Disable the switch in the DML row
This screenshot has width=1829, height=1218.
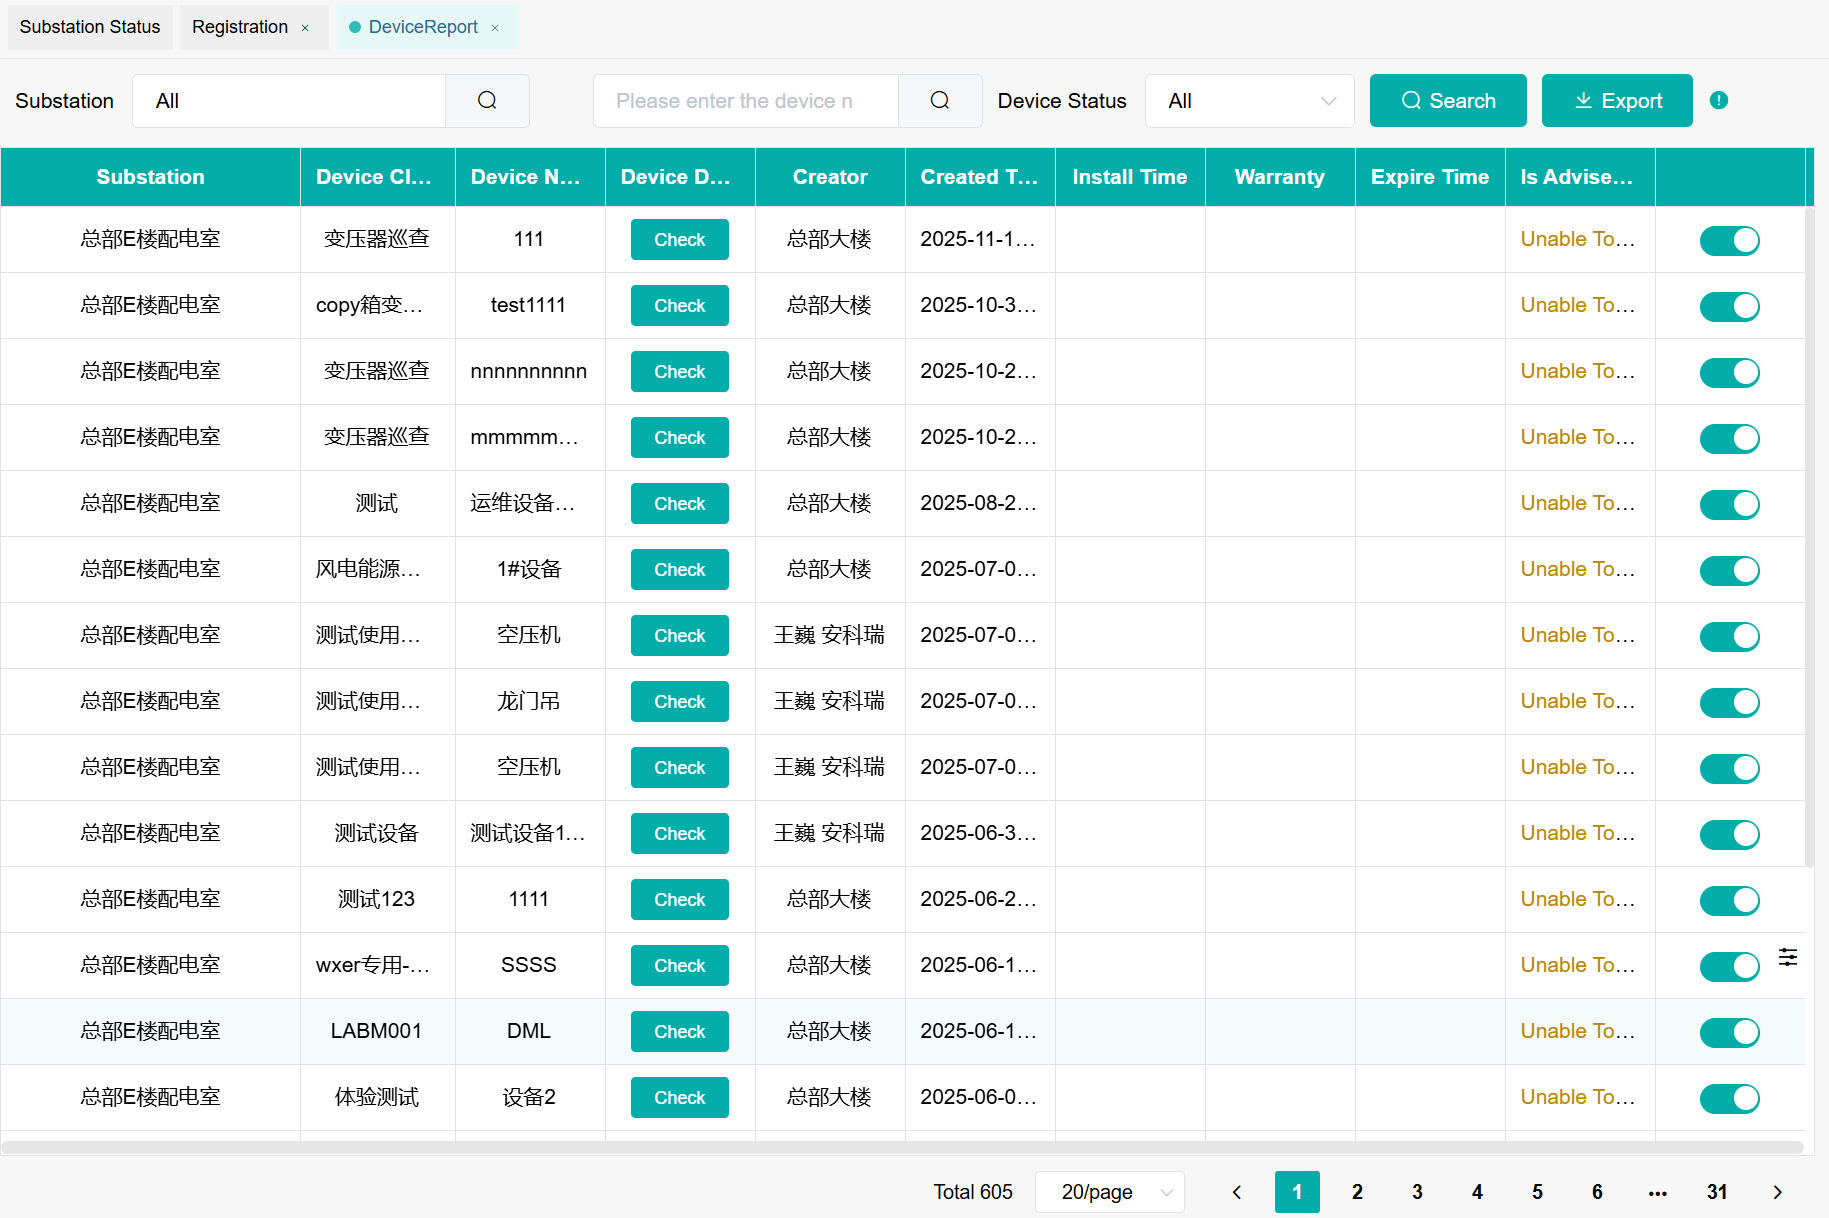pos(1729,1032)
